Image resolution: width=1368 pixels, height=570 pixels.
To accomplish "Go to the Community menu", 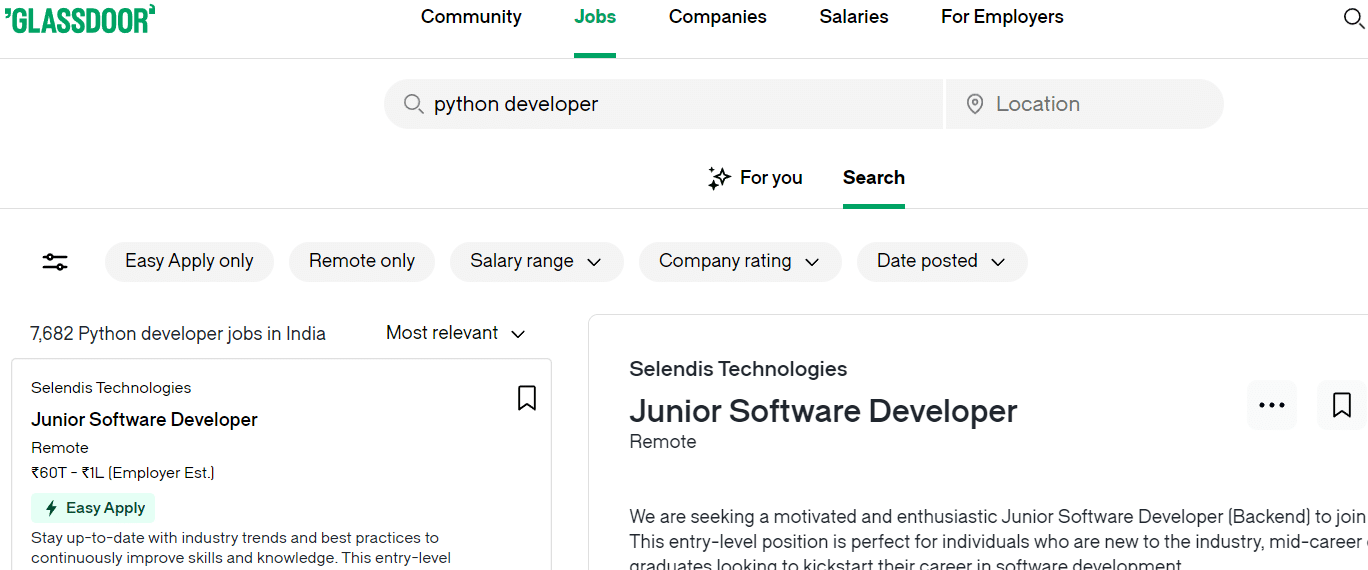I will click(x=471, y=17).
